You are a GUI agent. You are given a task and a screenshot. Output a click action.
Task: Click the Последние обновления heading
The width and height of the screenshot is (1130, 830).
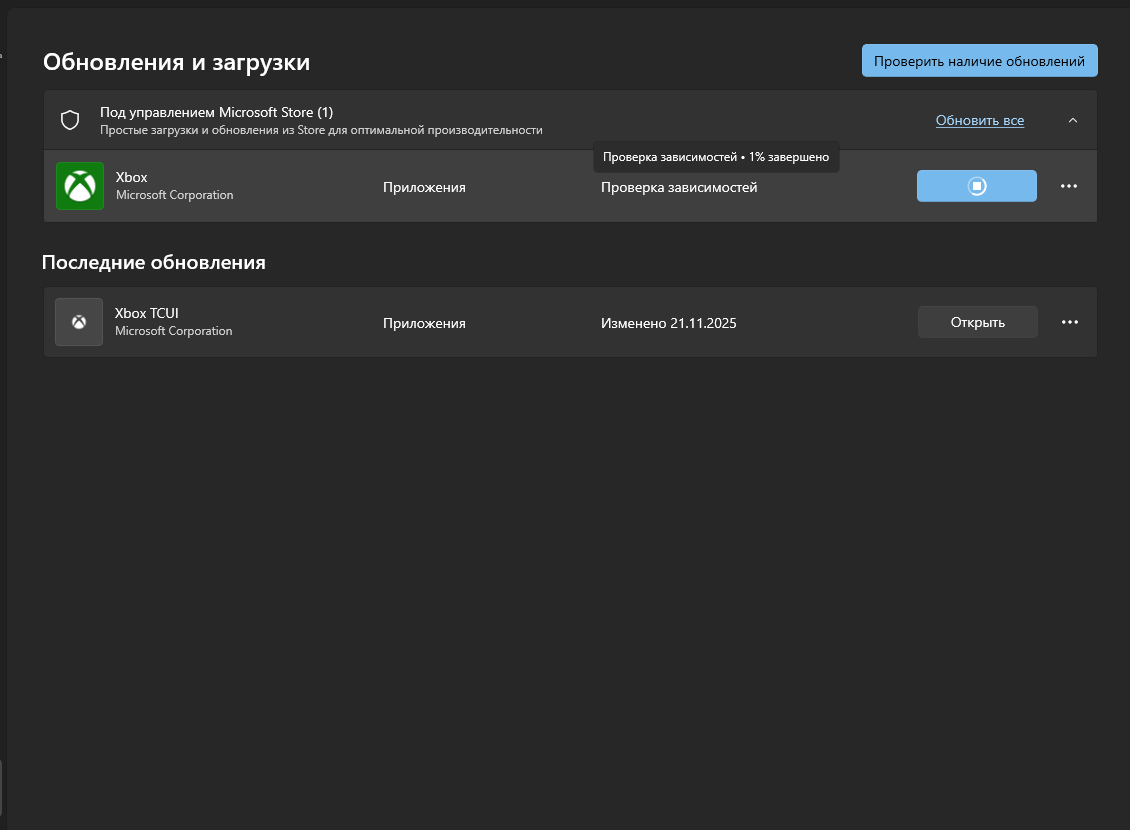[x=154, y=262]
